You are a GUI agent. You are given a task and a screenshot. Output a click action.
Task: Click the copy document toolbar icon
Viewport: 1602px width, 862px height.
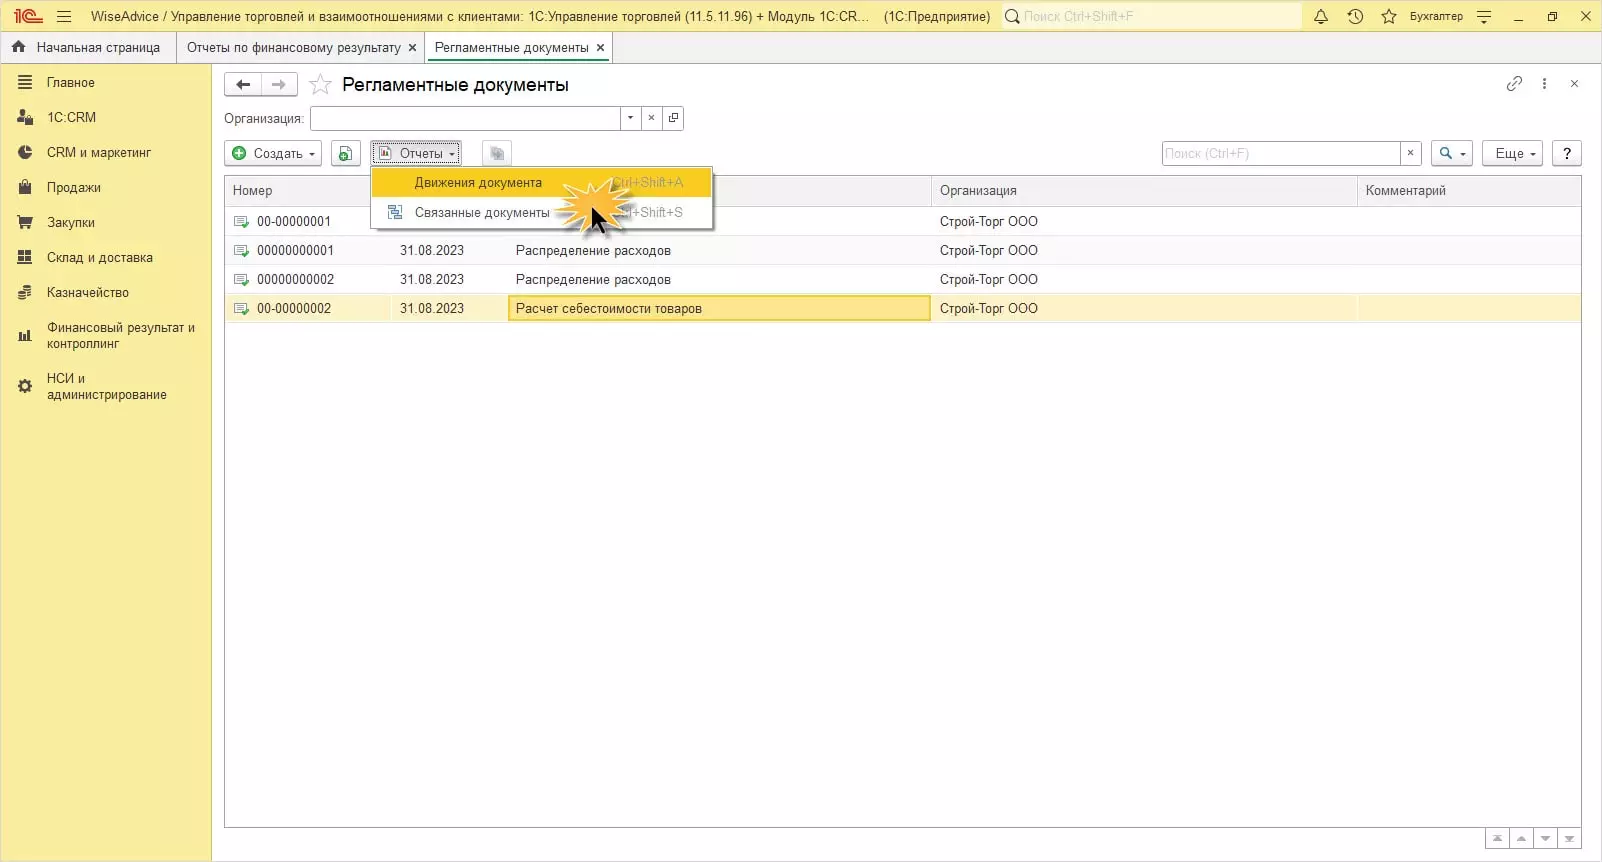click(345, 153)
